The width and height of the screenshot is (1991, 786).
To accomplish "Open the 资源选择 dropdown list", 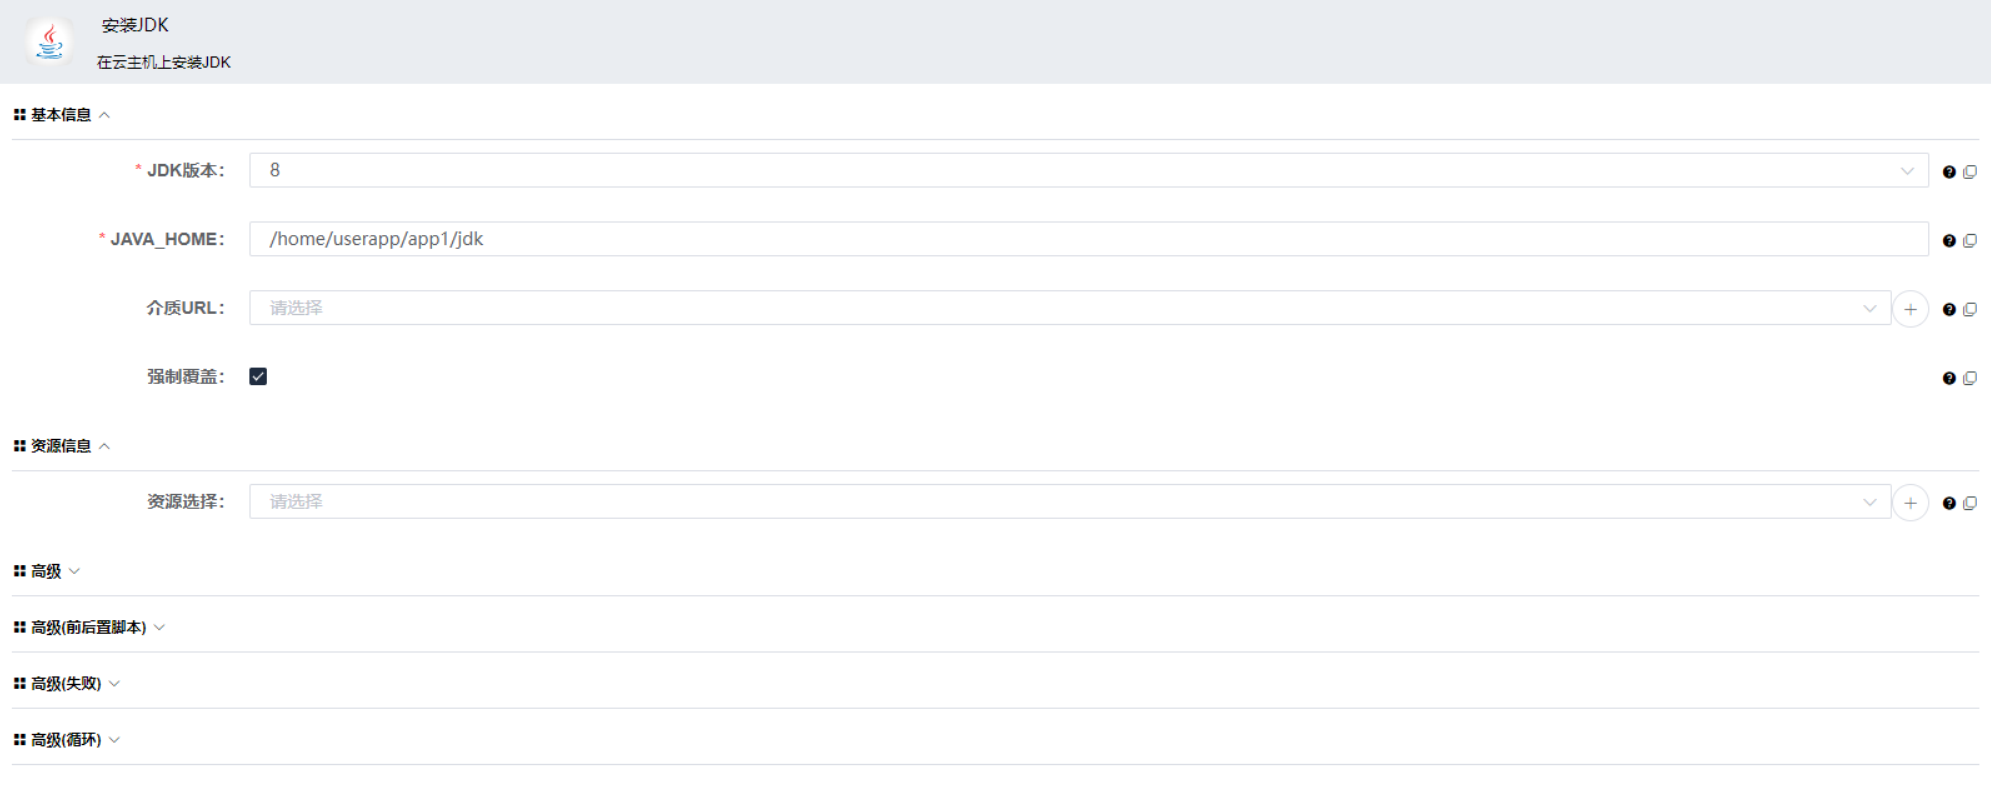I will tap(1871, 501).
